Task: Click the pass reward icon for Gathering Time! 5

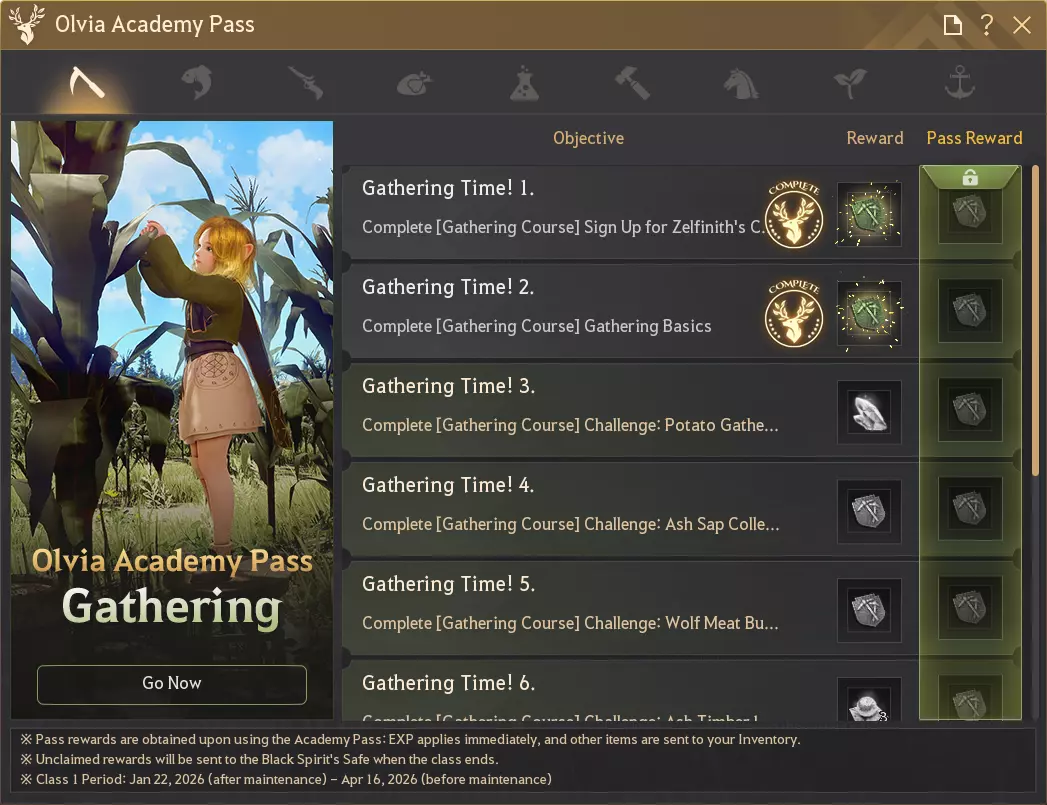Action: coord(970,607)
